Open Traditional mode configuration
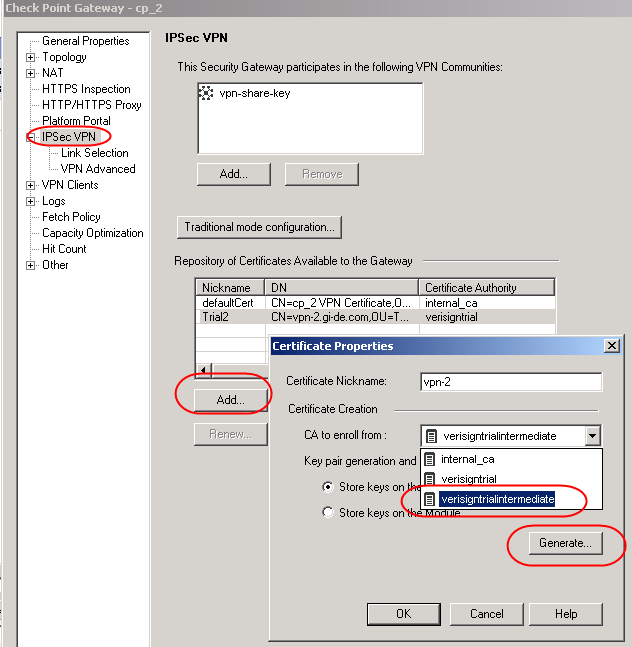632x647 pixels. point(259,227)
